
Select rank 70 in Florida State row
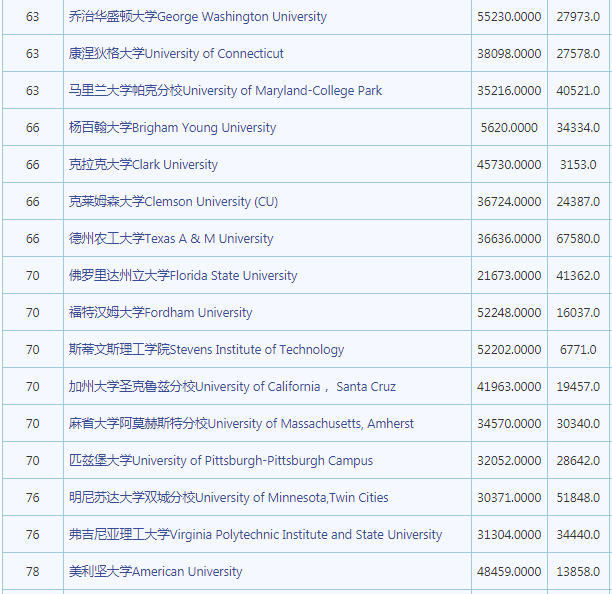click(33, 276)
